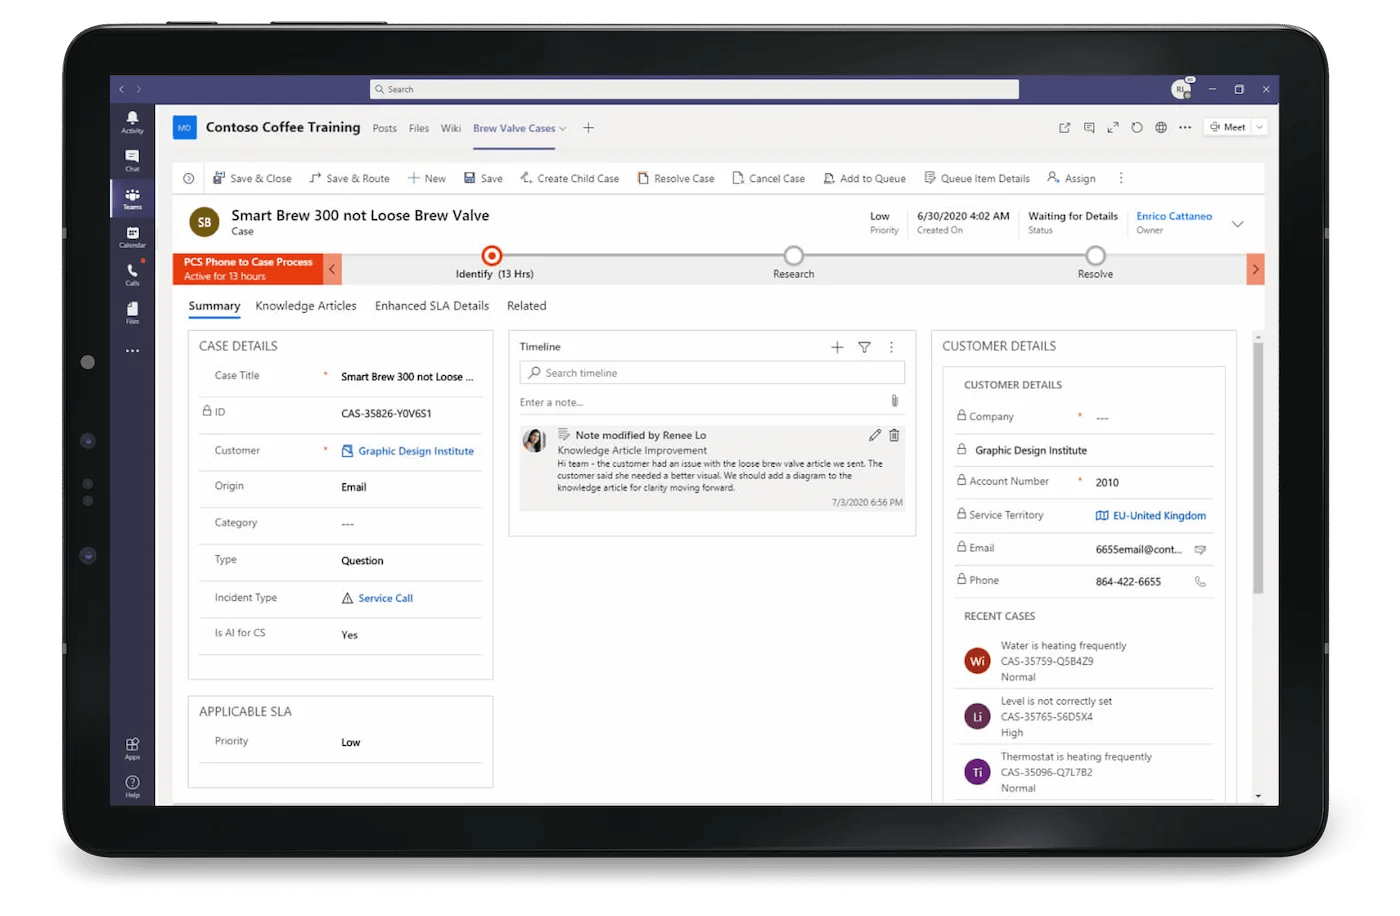Switch to the Posts tab

click(384, 129)
